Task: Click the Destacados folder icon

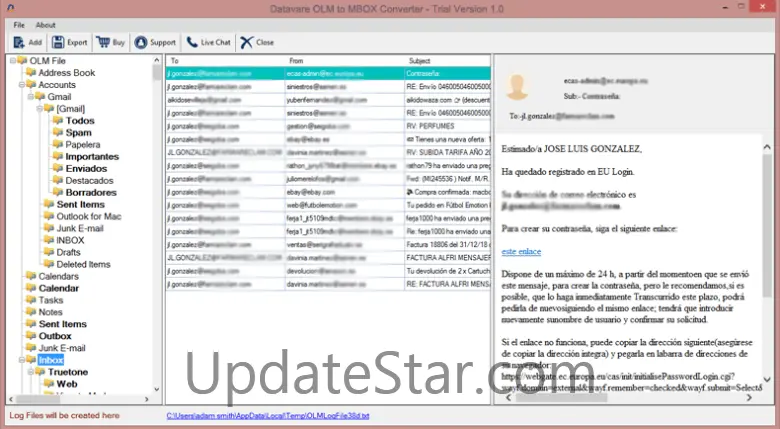Action: tap(58, 180)
